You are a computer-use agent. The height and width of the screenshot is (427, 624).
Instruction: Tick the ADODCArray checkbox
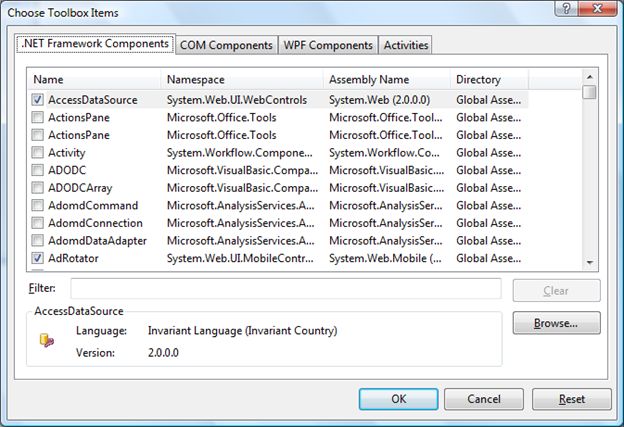tap(37, 187)
